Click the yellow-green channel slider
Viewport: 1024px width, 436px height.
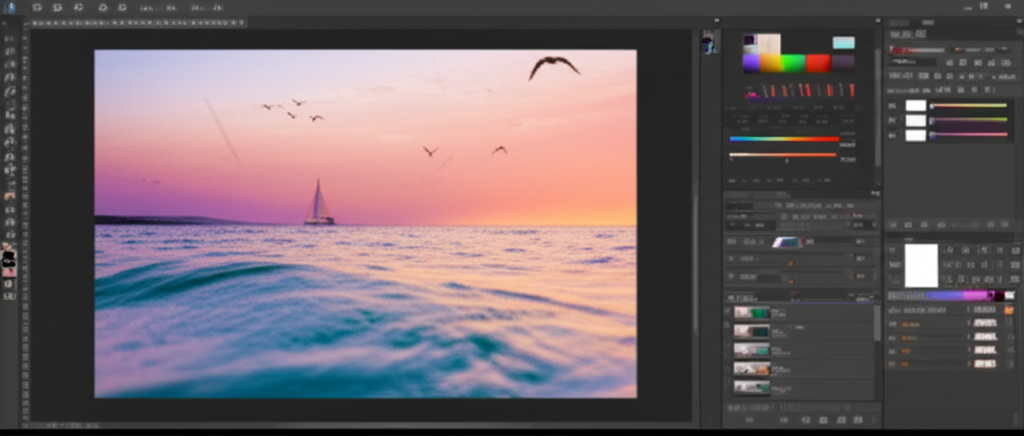(x=969, y=106)
